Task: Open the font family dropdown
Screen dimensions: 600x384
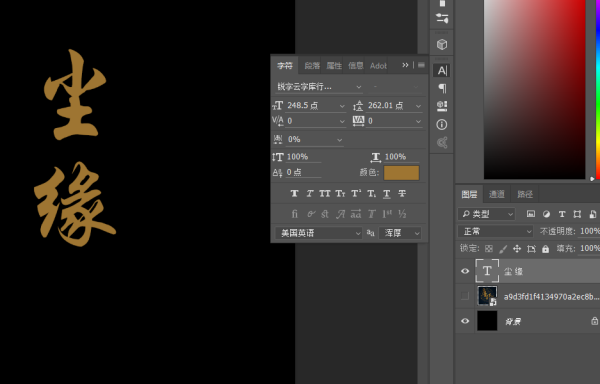Action: (x=319, y=87)
